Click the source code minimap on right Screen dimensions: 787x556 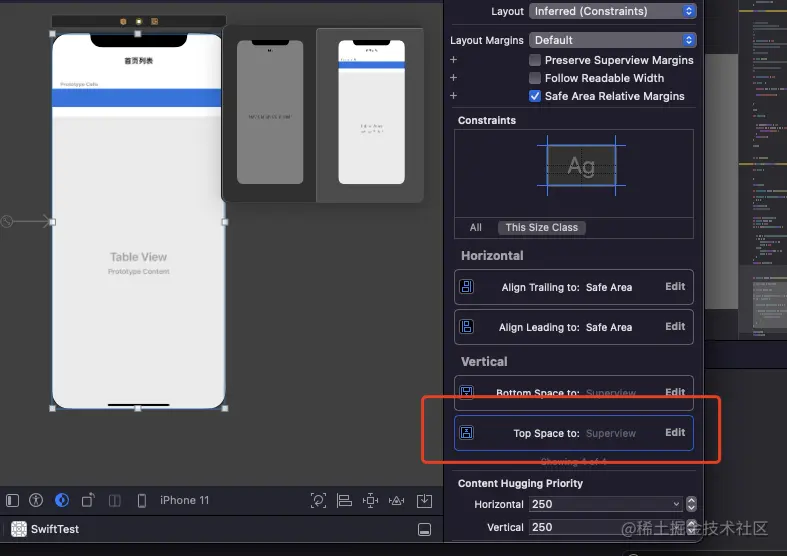(x=763, y=171)
